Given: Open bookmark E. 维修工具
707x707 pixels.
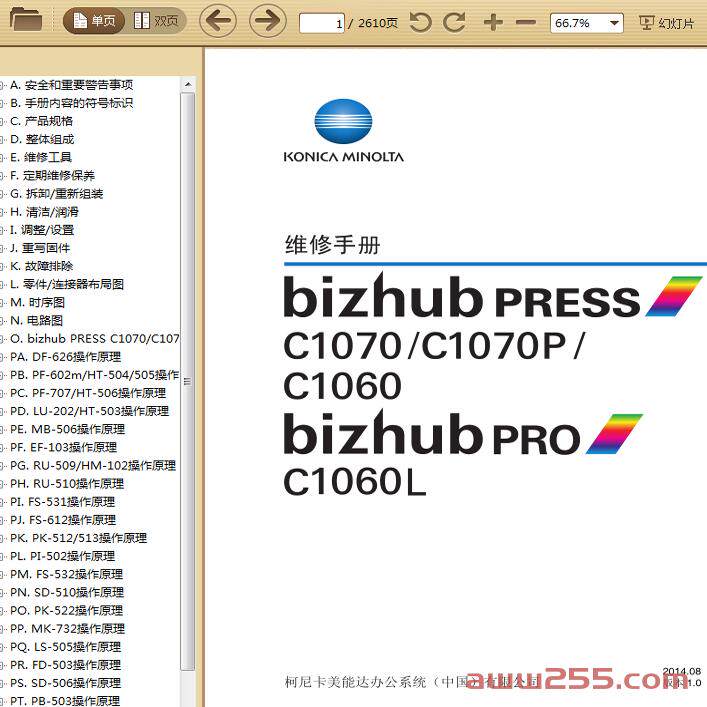Looking at the screenshot, I should click(41, 157).
